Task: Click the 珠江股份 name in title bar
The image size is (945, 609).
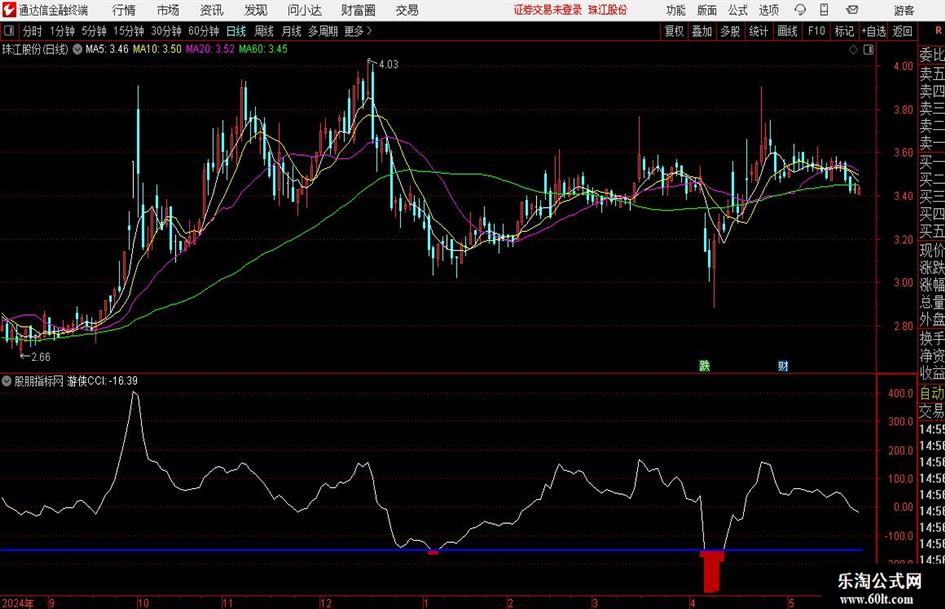Action: click(x=608, y=10)
